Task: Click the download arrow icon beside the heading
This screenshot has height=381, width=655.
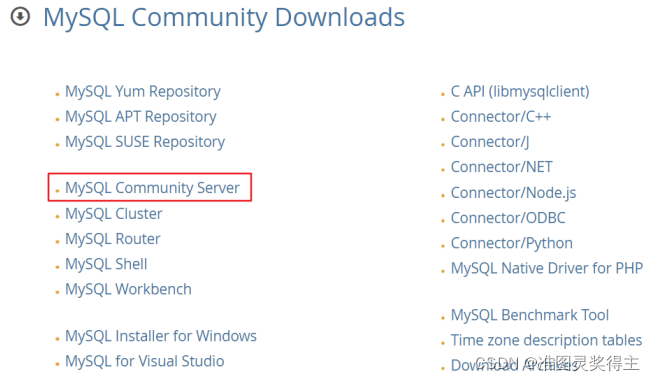Action: pyautogui.click(x=20, y=17)
